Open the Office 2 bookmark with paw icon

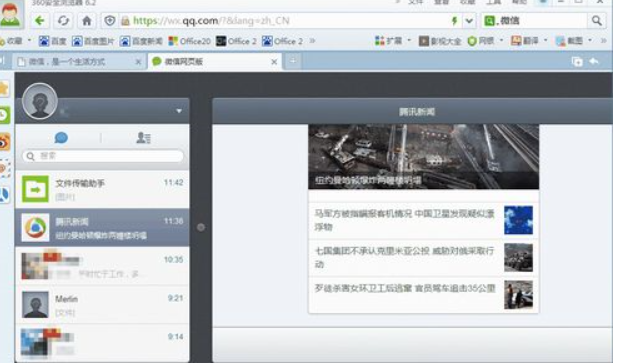283,41
